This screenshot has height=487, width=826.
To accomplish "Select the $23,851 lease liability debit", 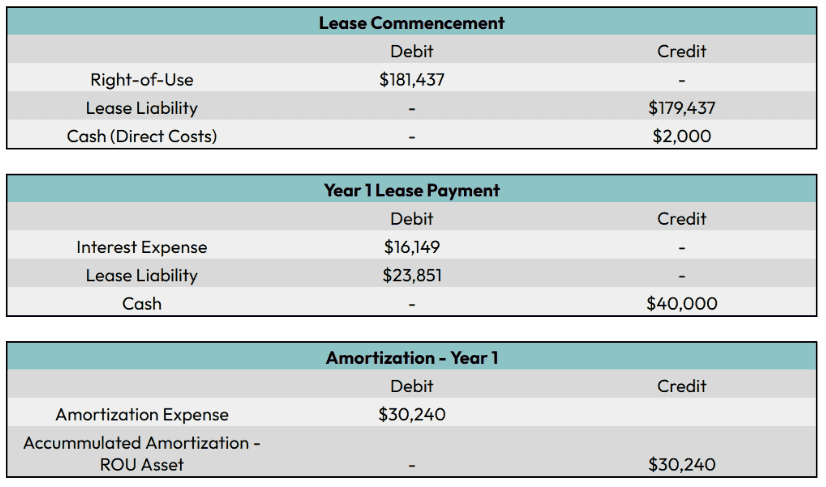I will [x=412, y=275].
